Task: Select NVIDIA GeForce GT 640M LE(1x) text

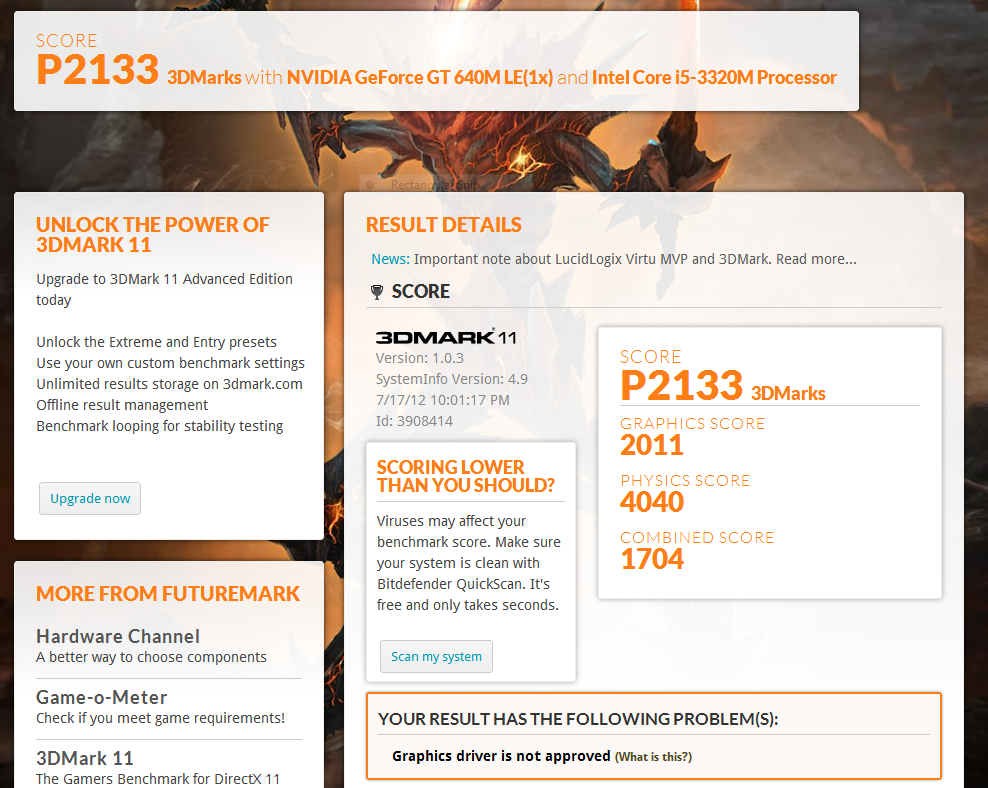Action: pyautogui.click(x=420, y=77)
